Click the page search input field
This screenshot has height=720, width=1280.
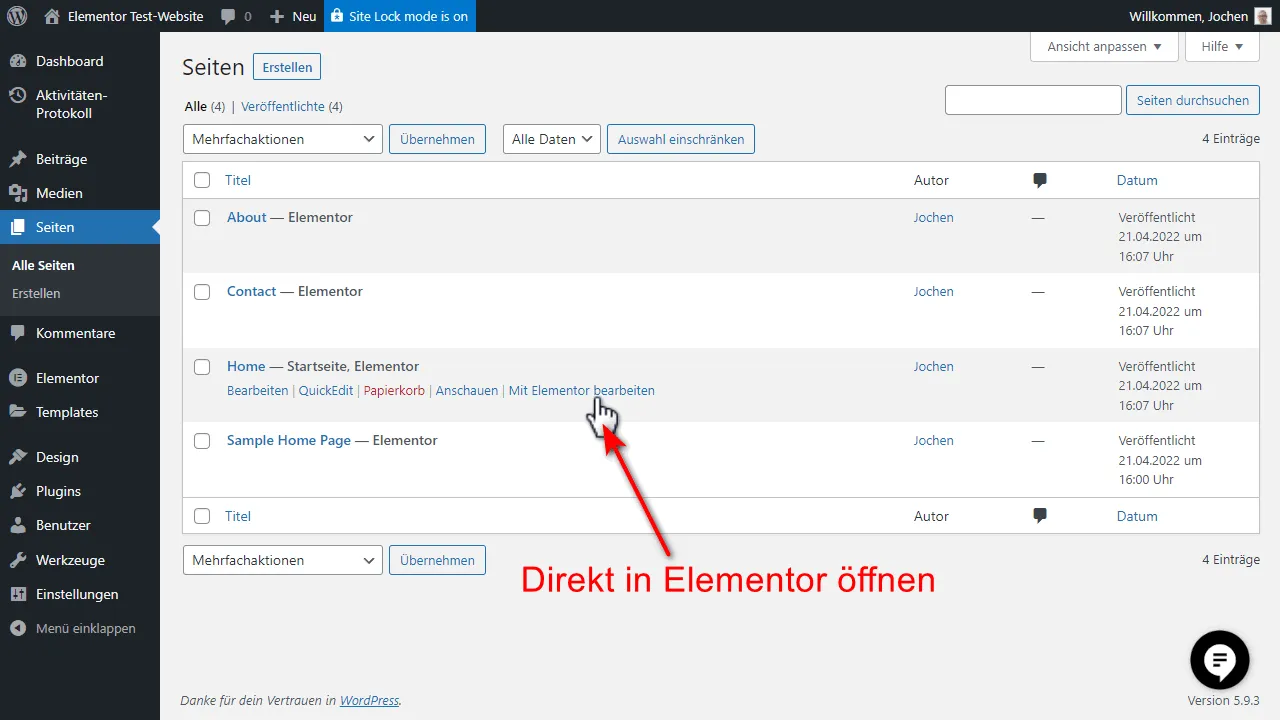pos(1033,100)
